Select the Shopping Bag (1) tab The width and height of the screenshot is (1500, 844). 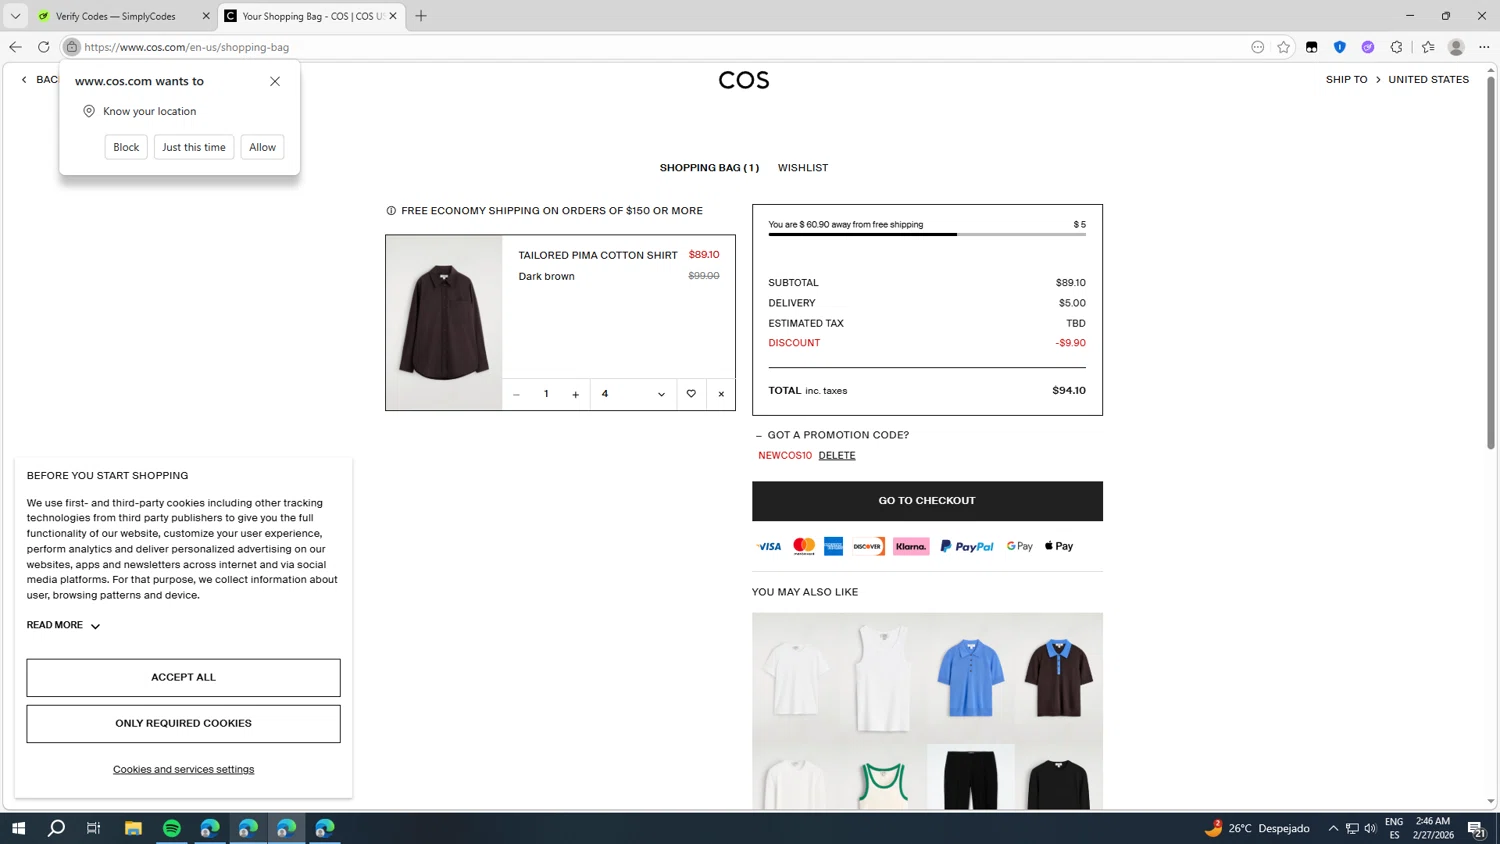[x=709, y=168]
